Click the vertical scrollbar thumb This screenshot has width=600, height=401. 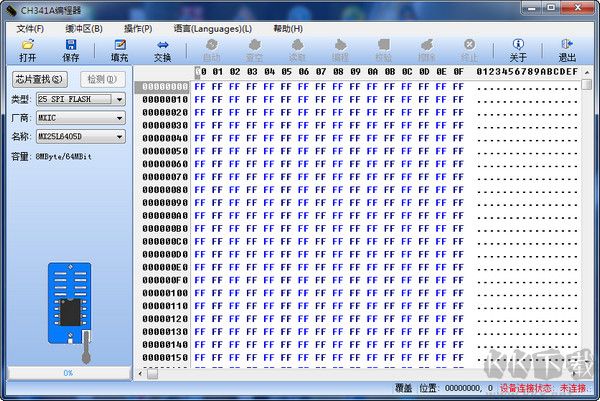pyautogui.click(x=587, y=84)
